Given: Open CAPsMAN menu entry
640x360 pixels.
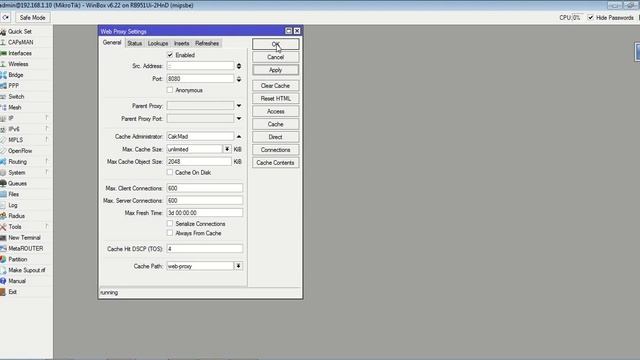Looking at the screenshot, I should pyautogui.click(x=20, y=42).
